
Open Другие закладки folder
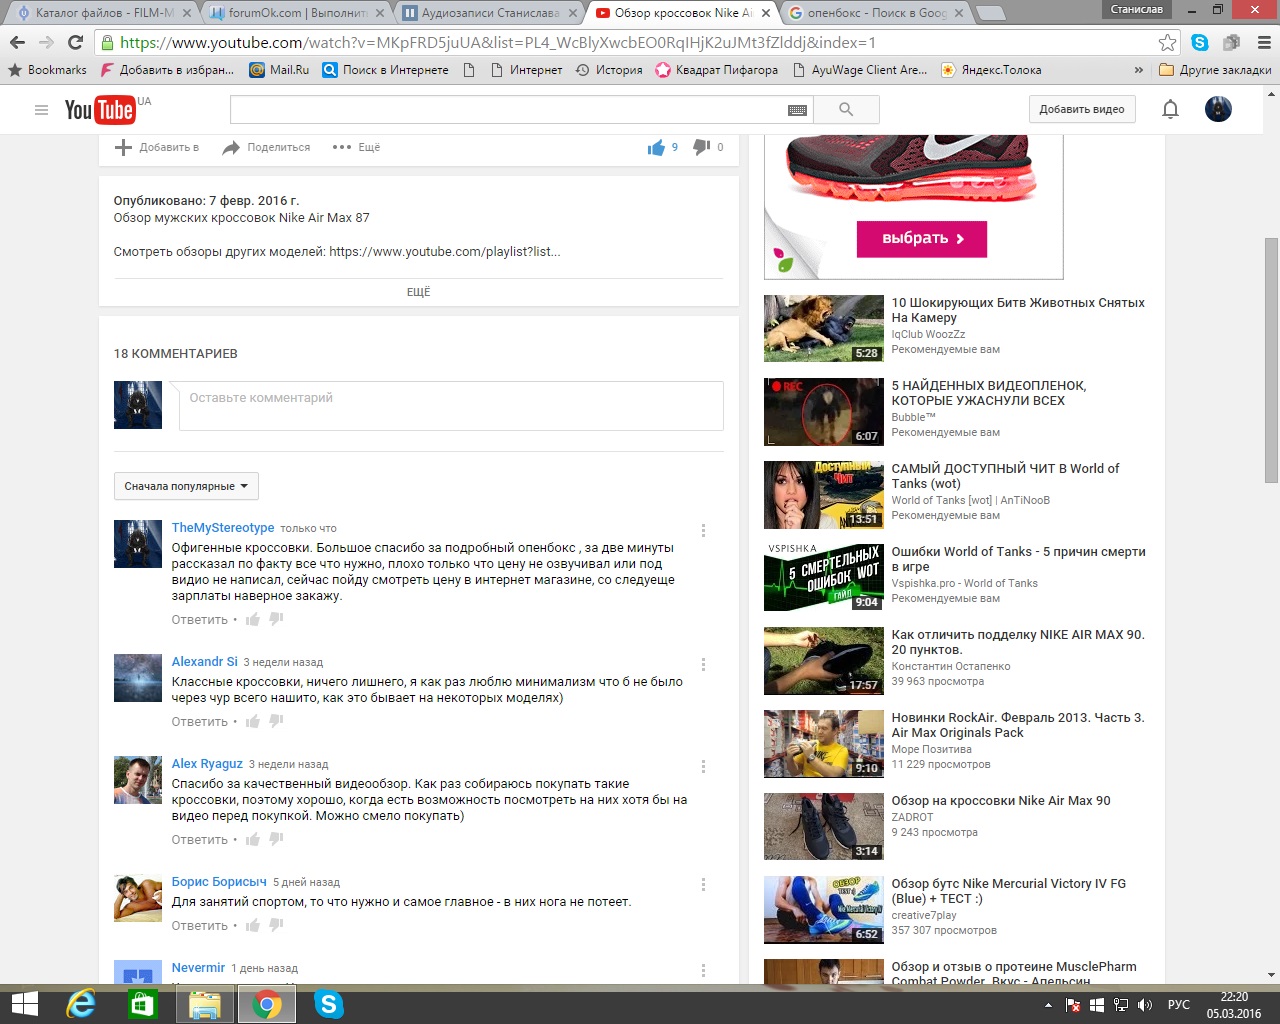tap(1215, 70)
